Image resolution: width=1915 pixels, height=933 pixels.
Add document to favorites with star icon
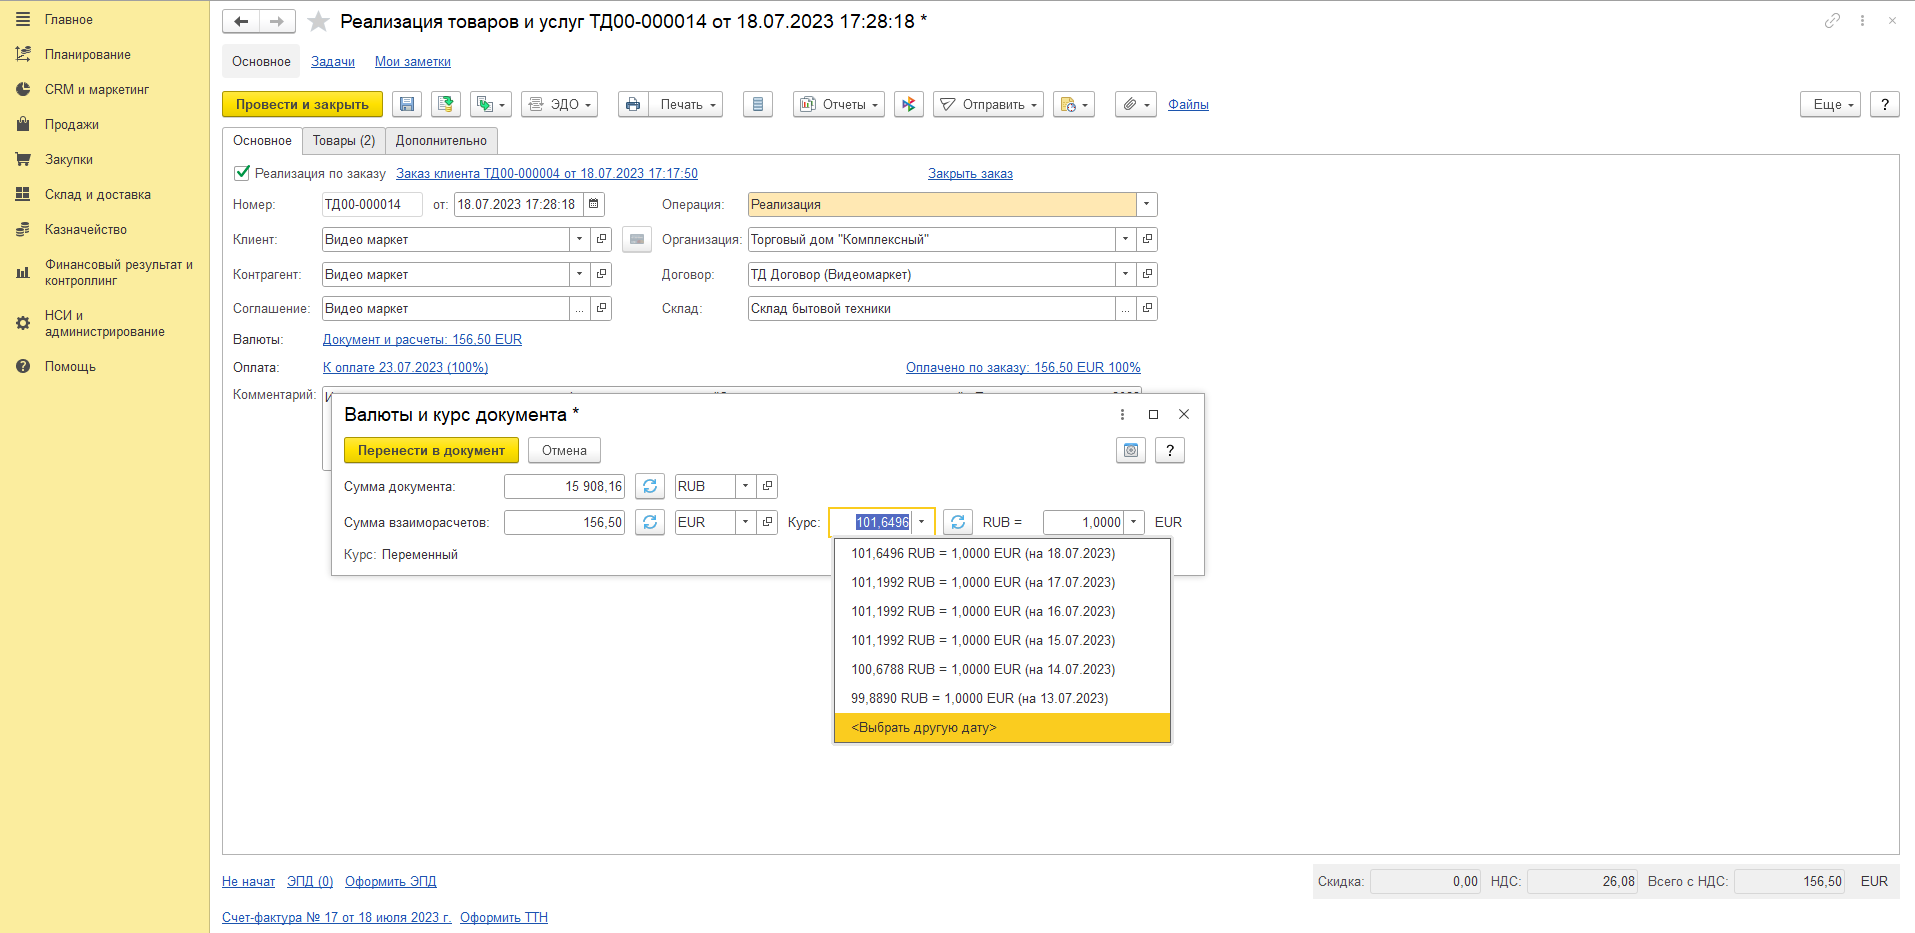[x=319, y=21]
